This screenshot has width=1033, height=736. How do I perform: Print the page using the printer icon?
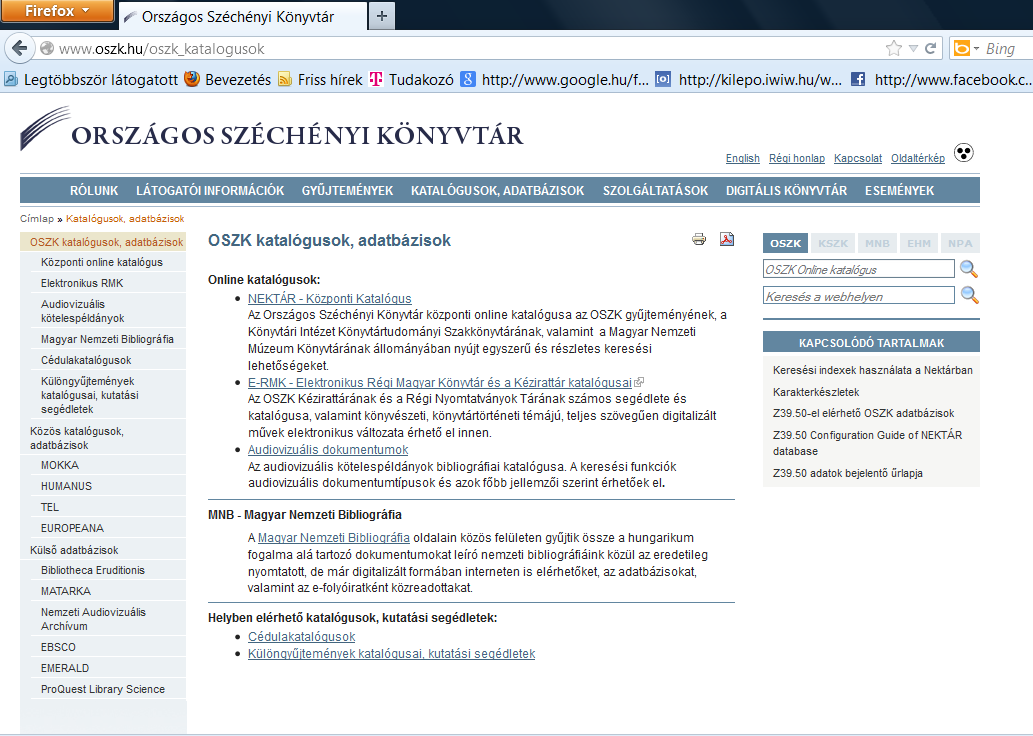699,239
